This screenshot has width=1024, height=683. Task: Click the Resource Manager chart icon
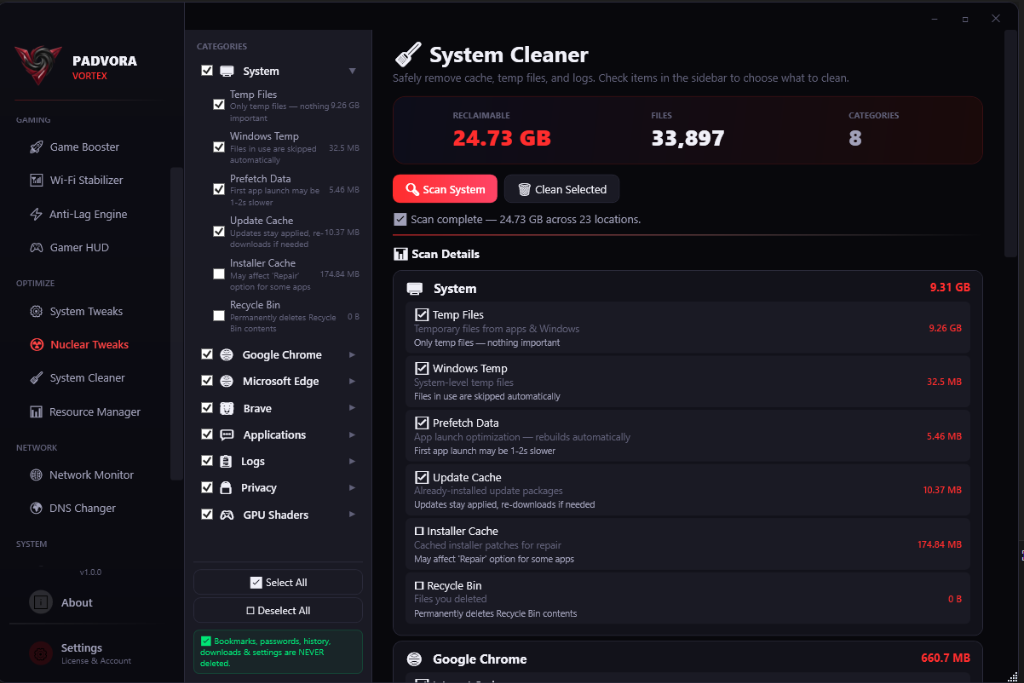click(37, 412)
